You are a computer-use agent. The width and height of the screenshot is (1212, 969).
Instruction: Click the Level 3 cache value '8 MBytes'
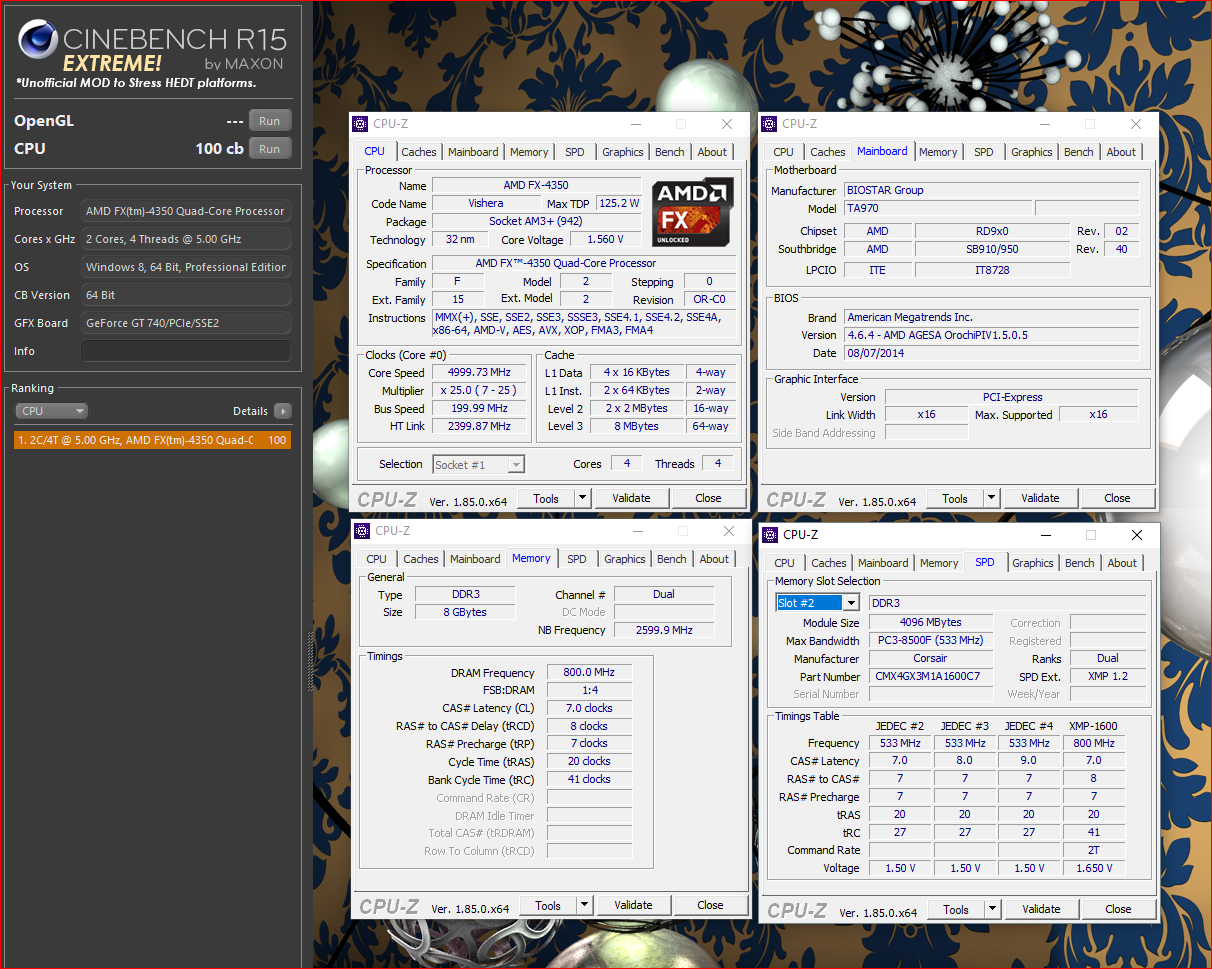pos(636,426)
